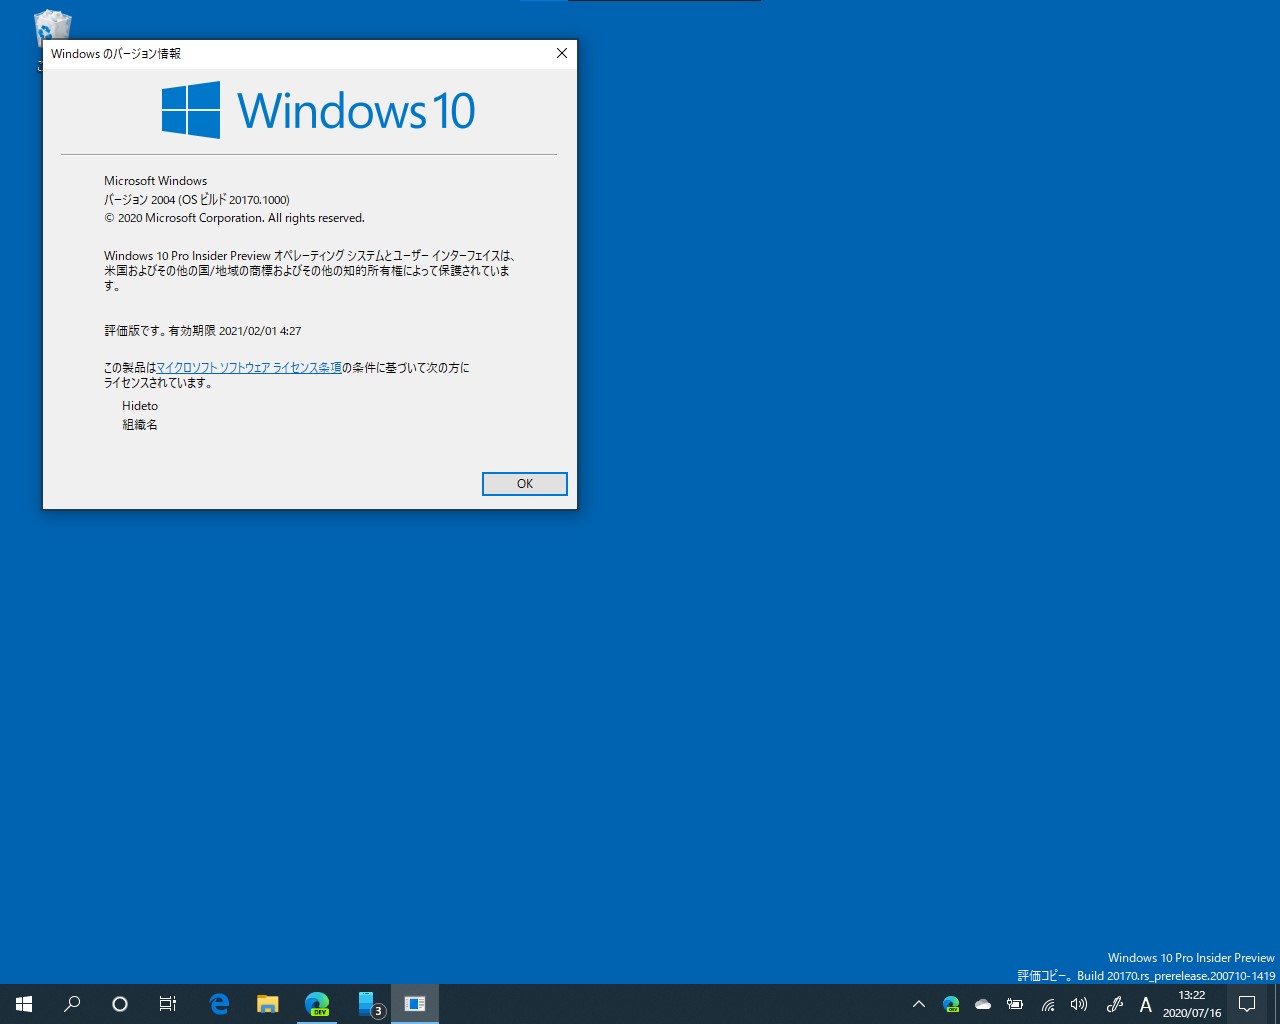The height and width of the screenshot is (1024, 1280).
Task: Open the Action Center notification icon
Action: tap(1247, 1004)
